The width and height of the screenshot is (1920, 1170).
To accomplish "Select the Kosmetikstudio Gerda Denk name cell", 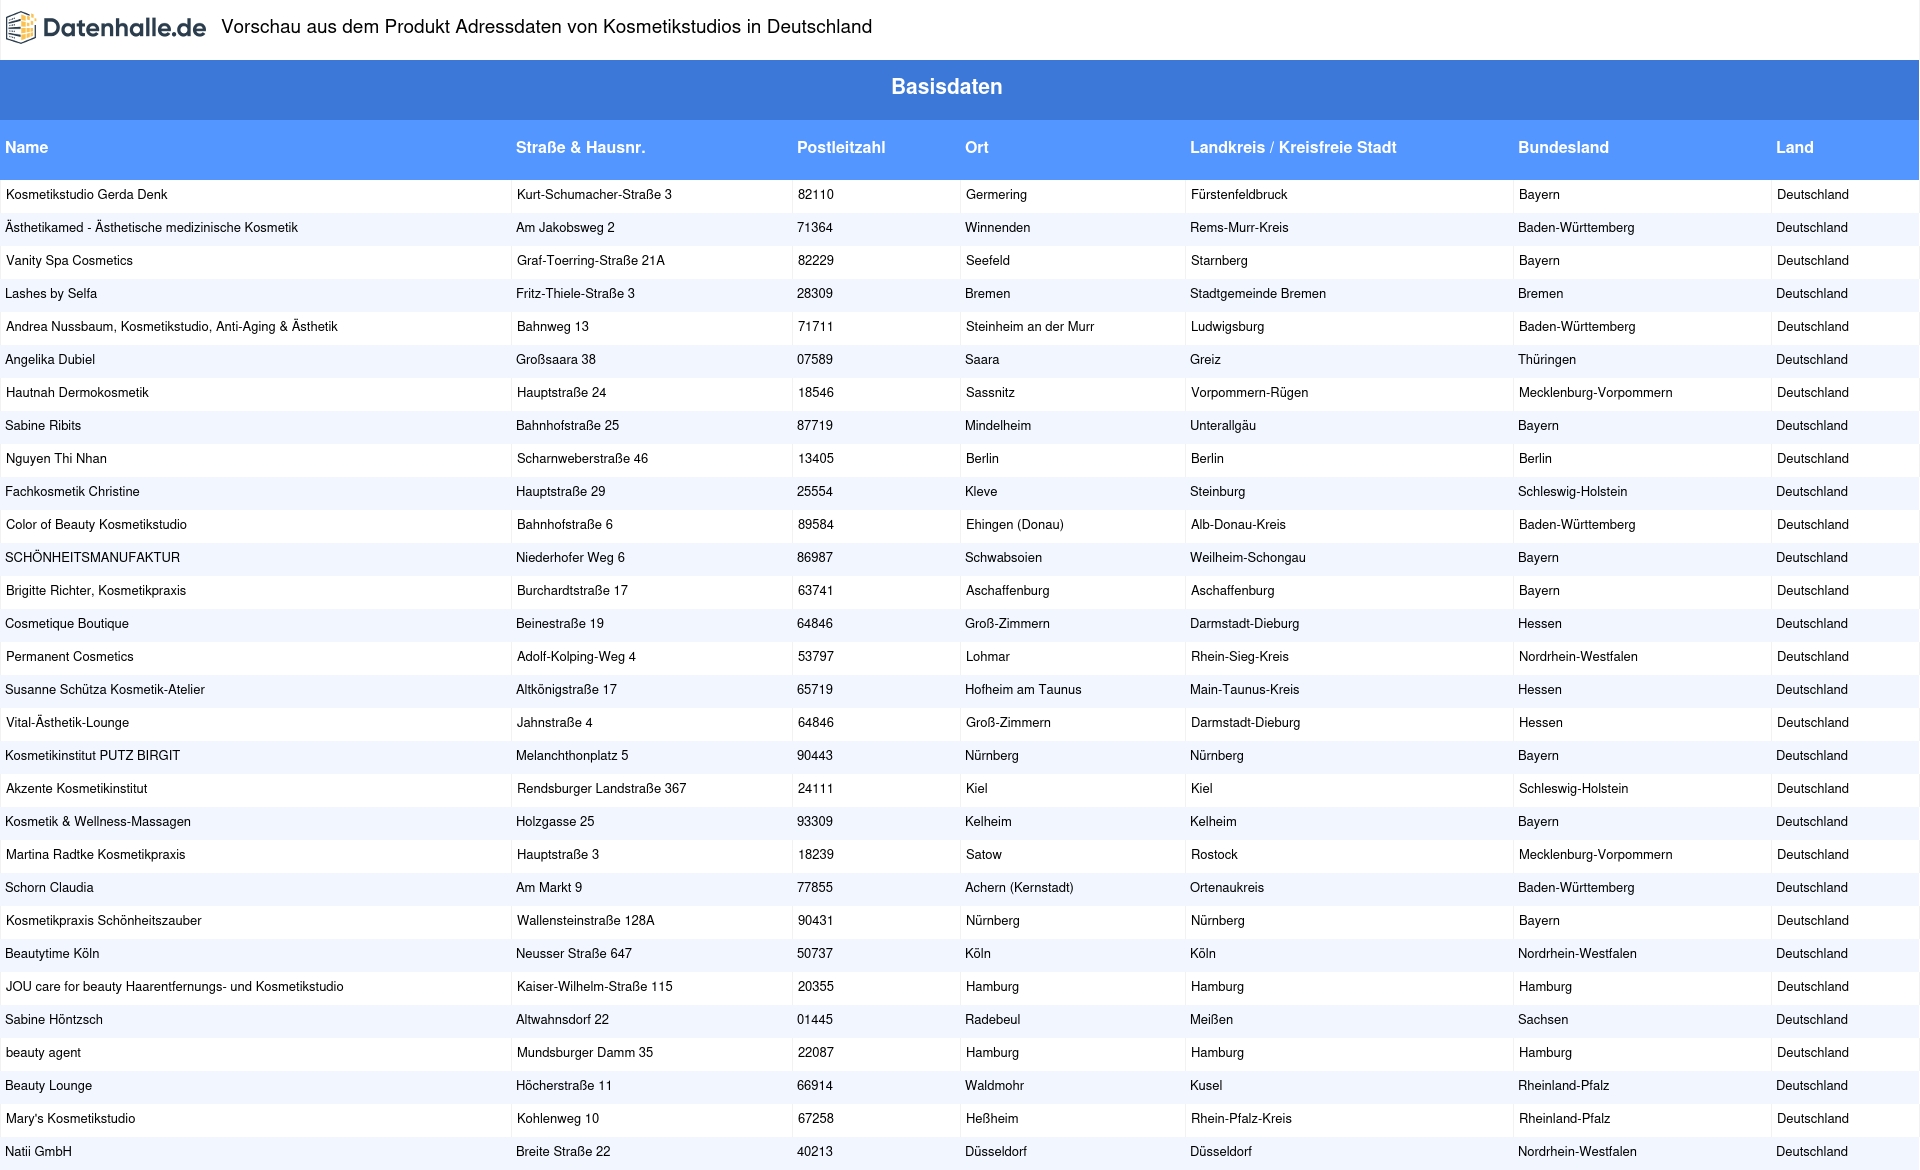I will pos(87,195).
